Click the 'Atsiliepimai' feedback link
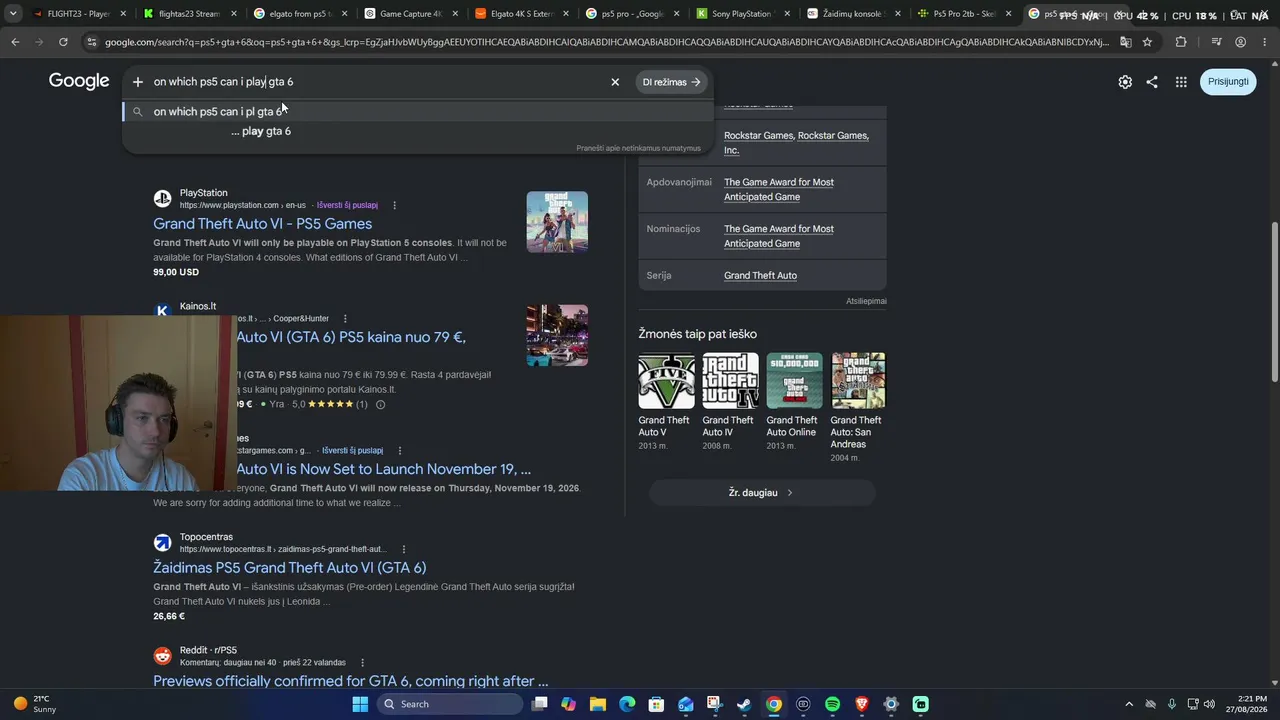 click(x=866, y=301)
